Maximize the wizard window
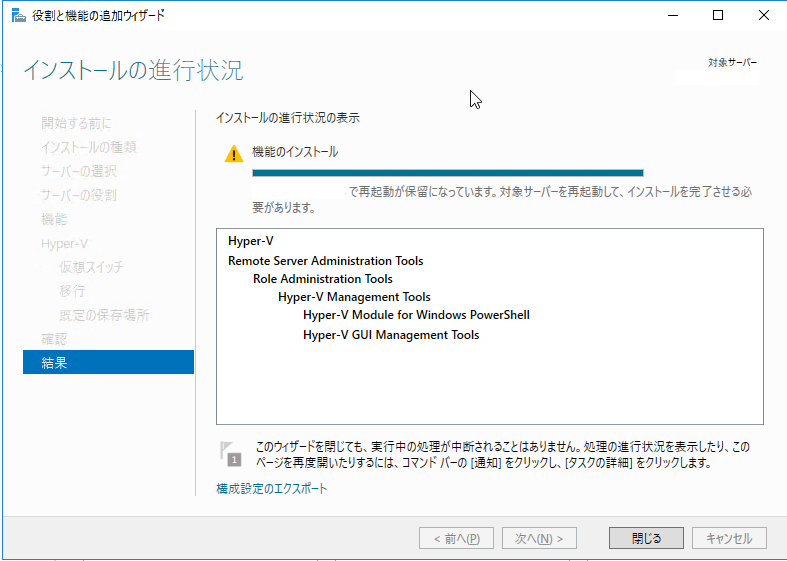787x561 pixels. click(718, 16)
